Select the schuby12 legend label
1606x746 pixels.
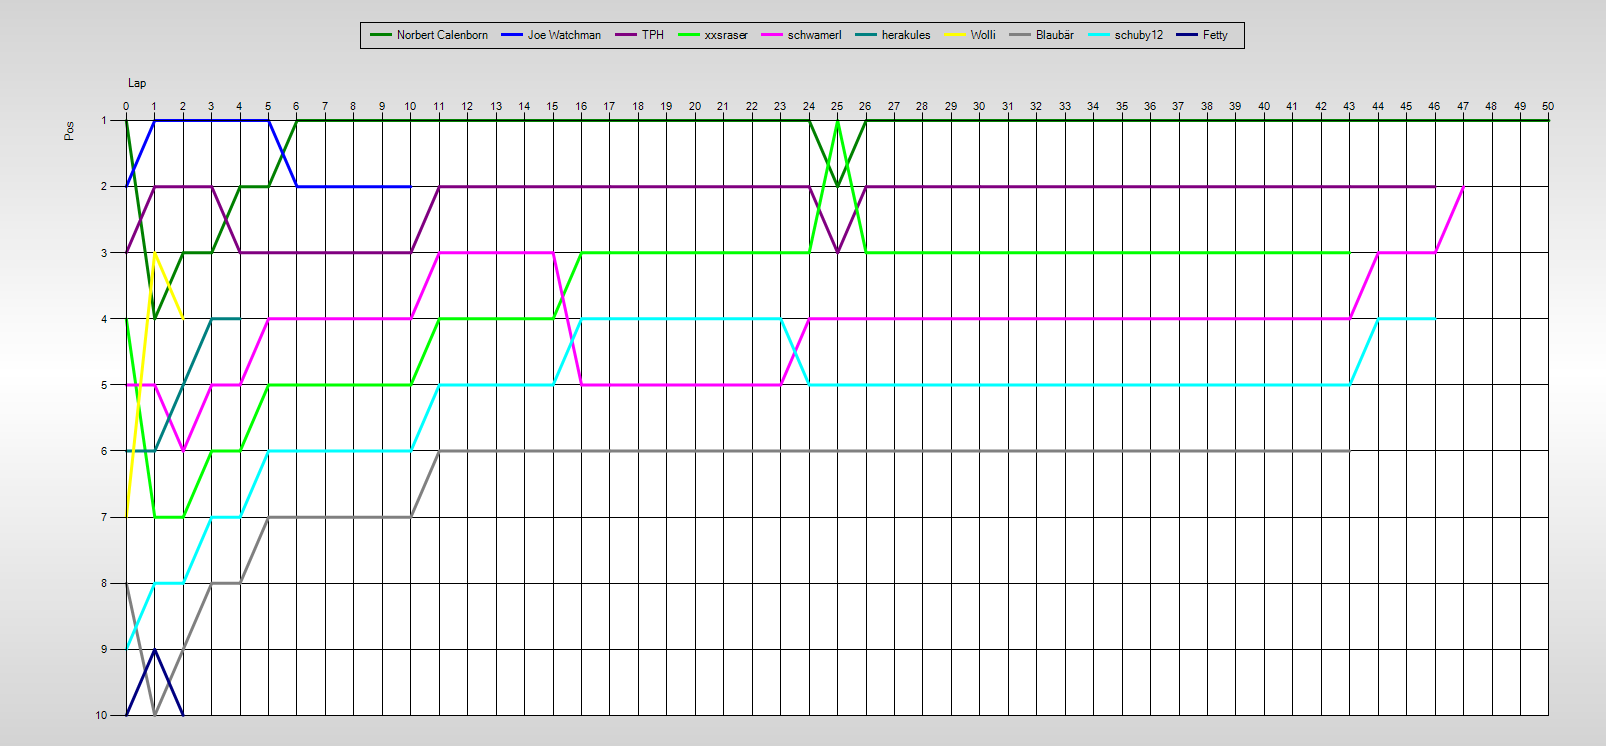click(1139, 35)
